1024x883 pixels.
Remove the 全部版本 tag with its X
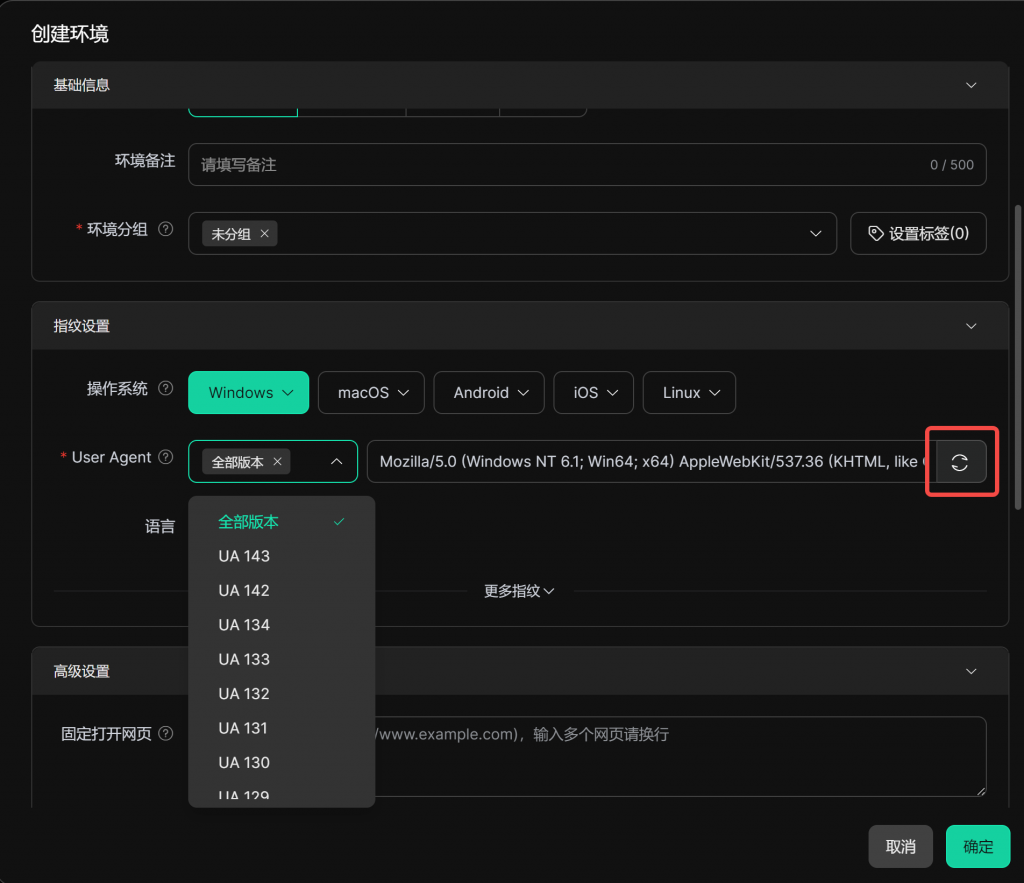click(278, 461)
